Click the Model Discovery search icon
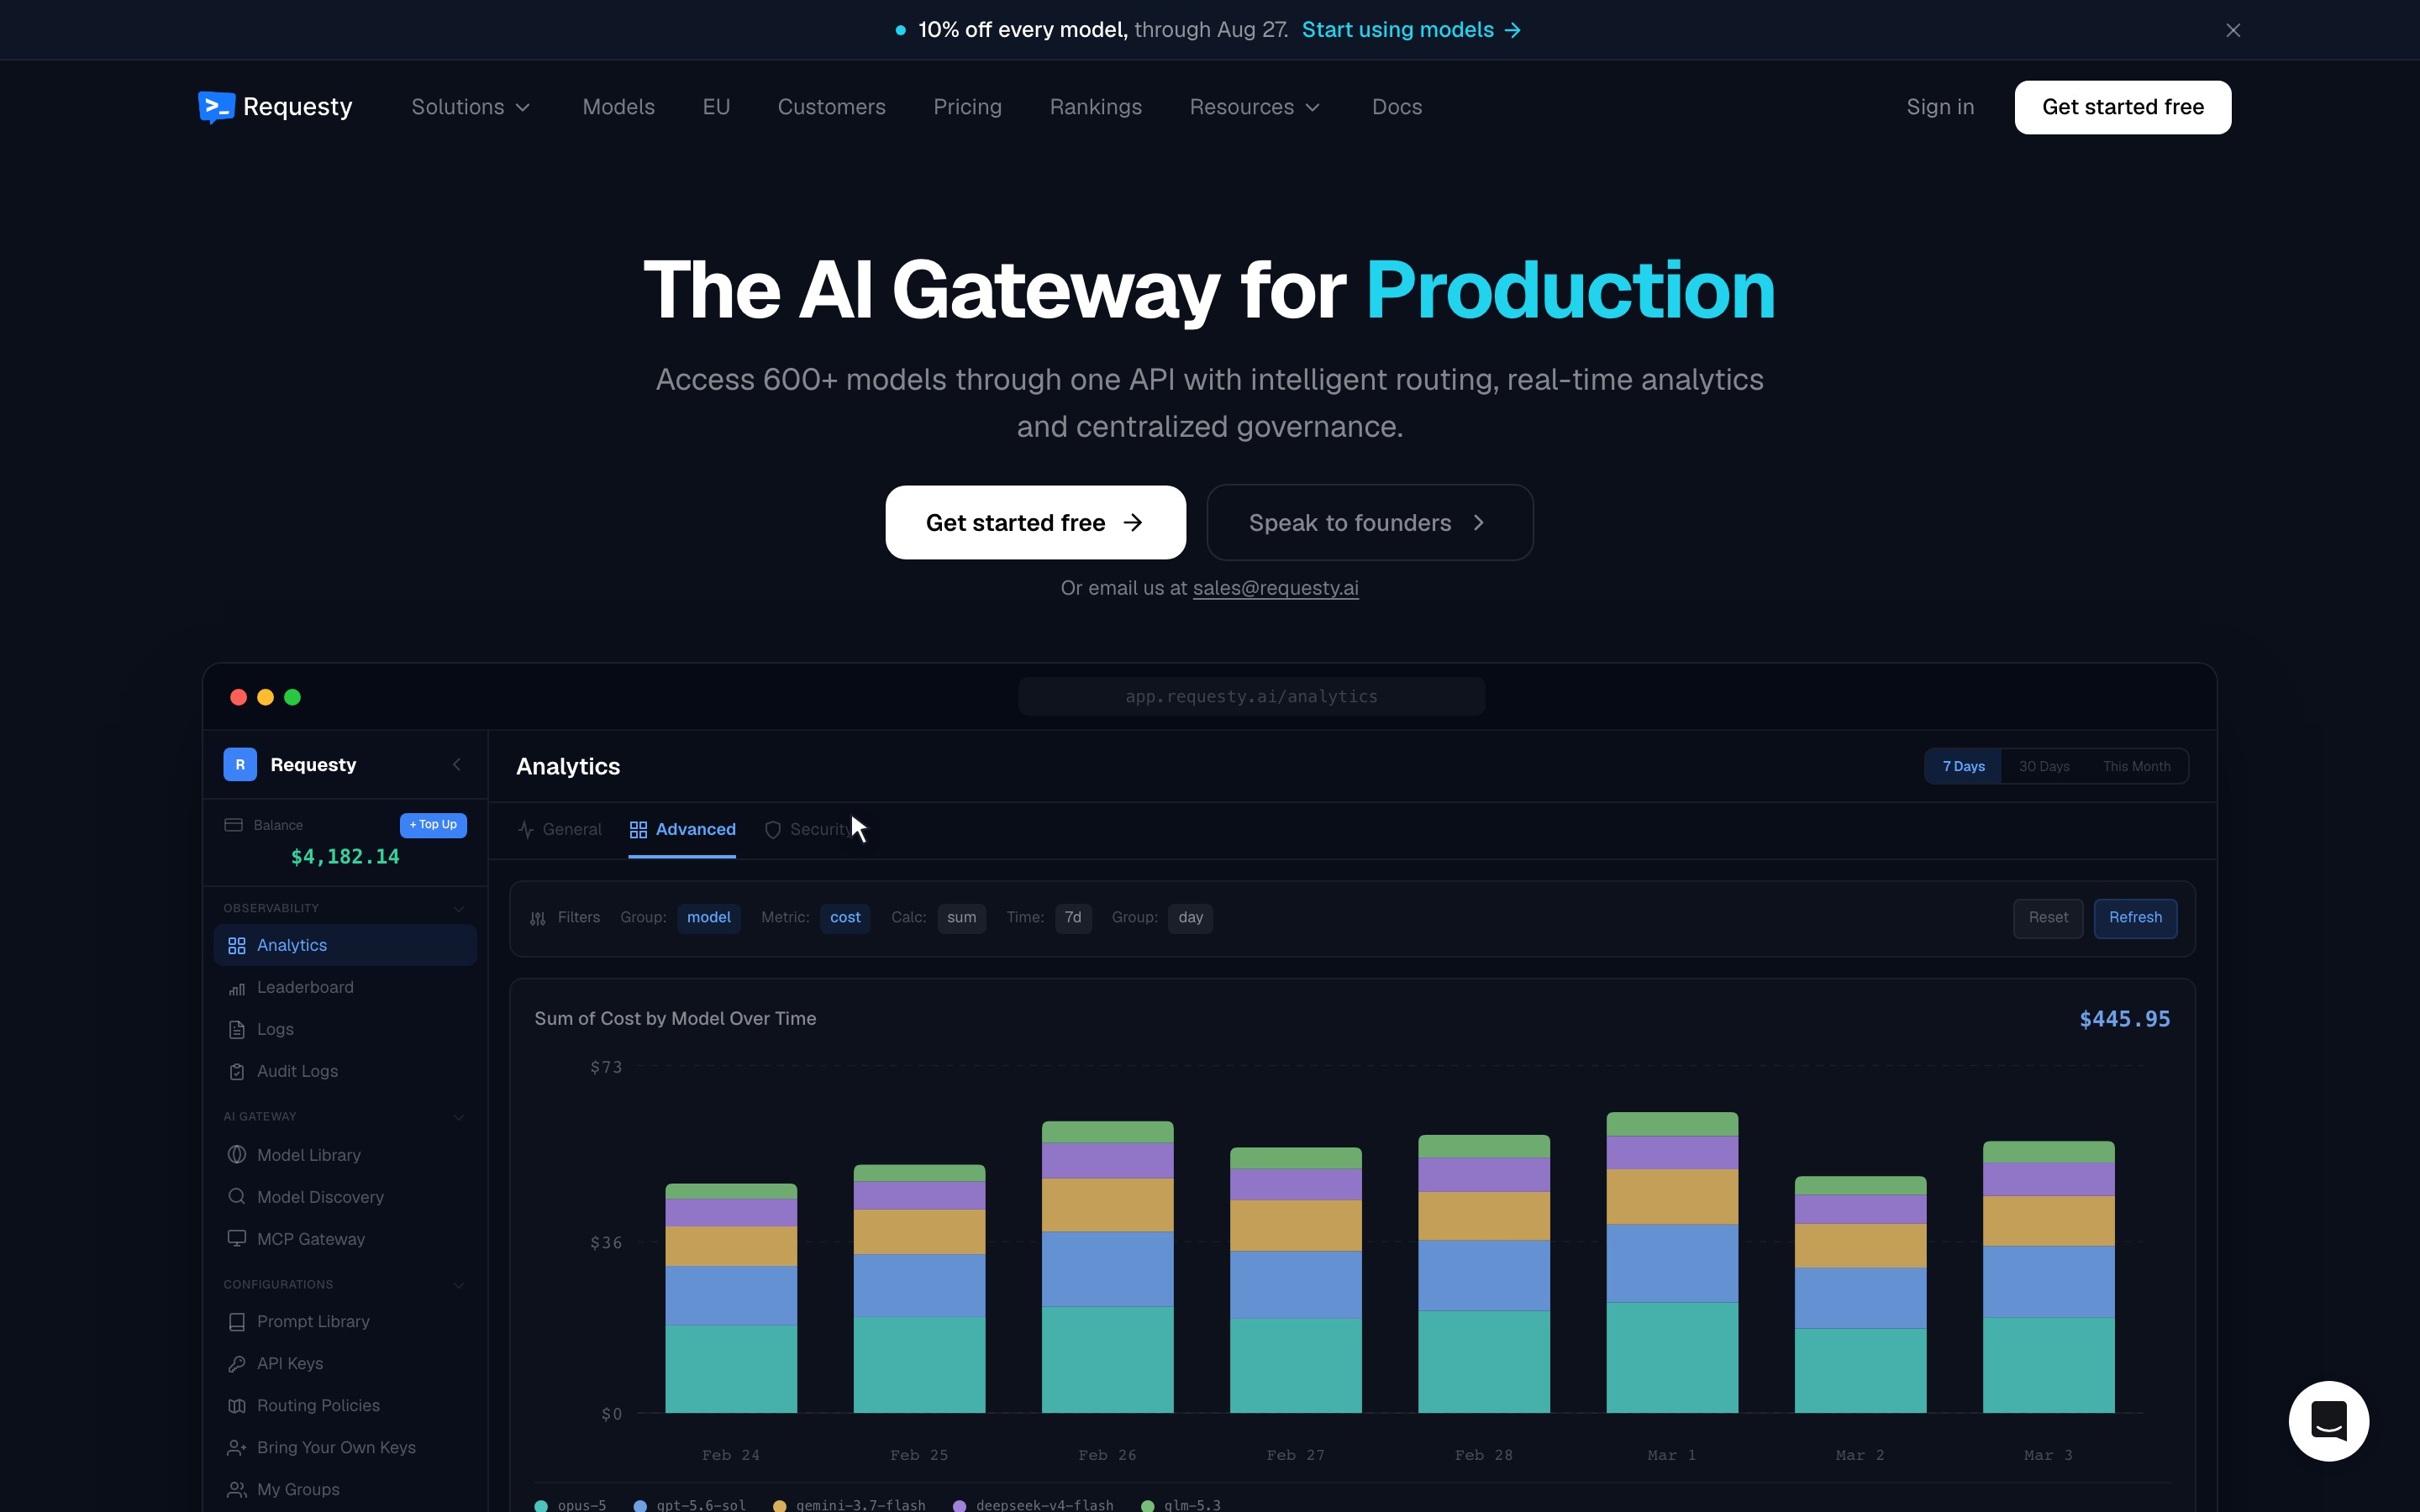2420x1512 pixels. (x=237, y=1197)
